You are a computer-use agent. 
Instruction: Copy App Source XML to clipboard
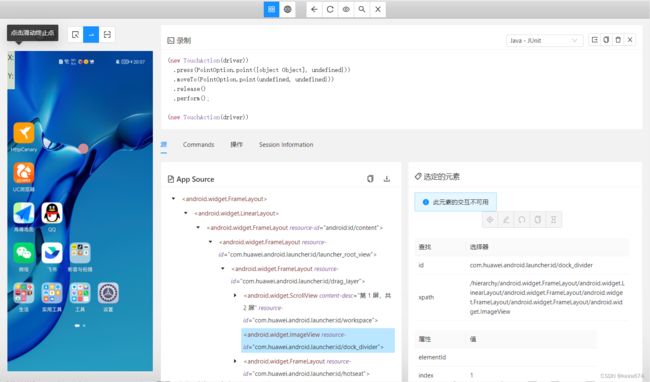click(x=370, y=179)
